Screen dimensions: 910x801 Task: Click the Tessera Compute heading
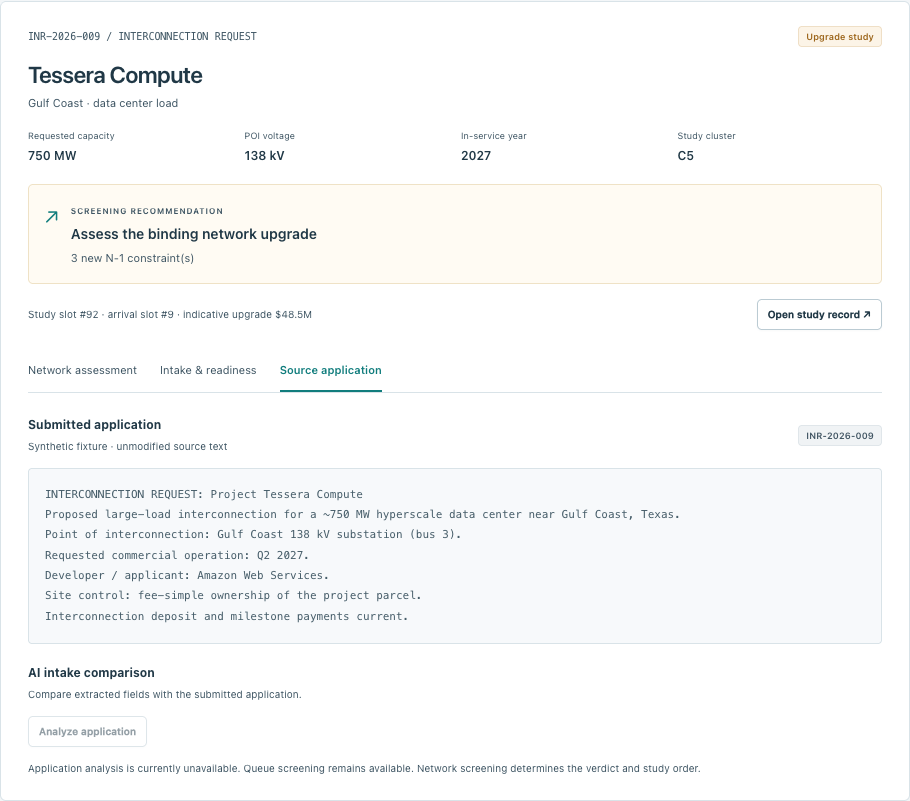(115, 75)
